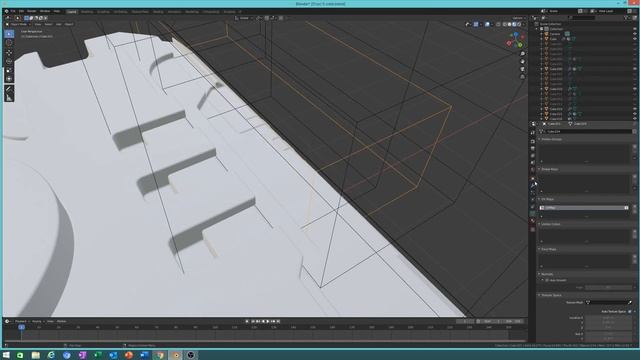The image size is (640, 360).
Task: Click current frame marker in timeline
Action: tap(22, 327)
